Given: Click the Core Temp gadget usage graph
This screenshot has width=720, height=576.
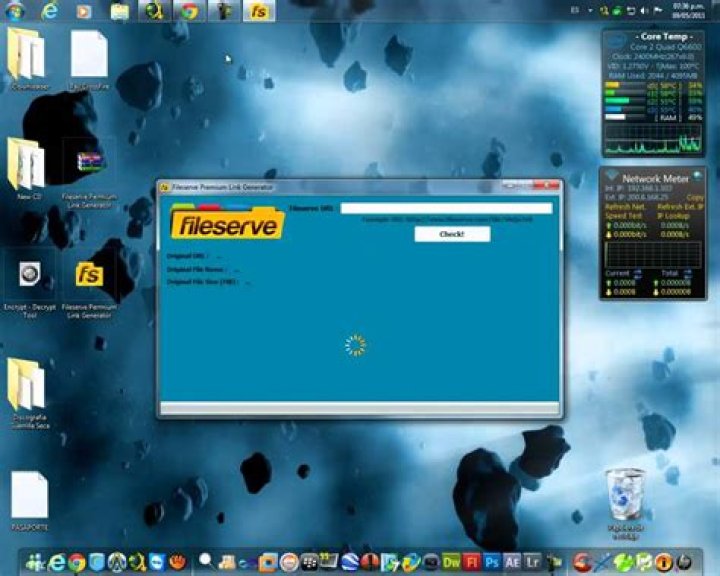Looking at the screenshot, I should [x=652, y=139].
